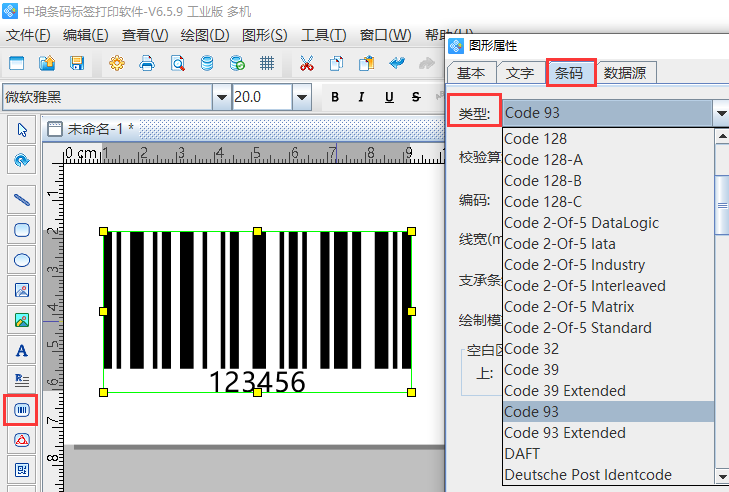
Task: Switch to the 文字 tab
Action: (x=520, y=73)
